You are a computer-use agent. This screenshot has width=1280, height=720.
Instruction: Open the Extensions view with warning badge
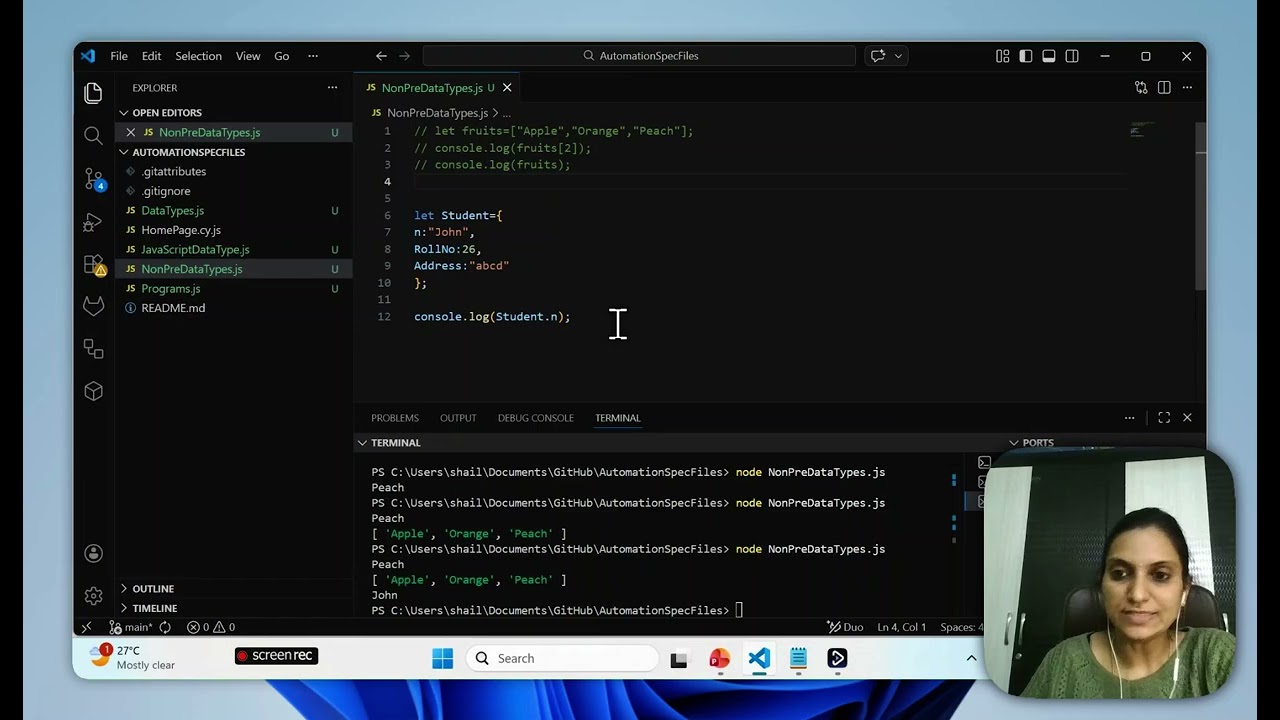tap(94, 265)
